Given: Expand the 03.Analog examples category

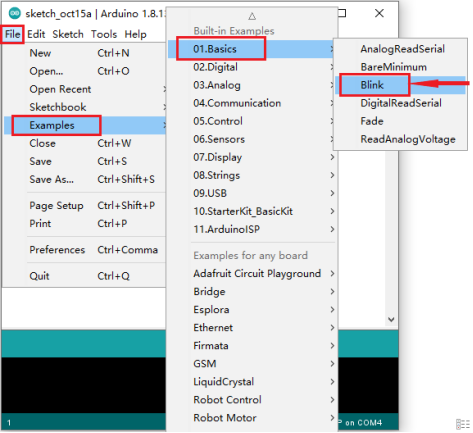Looking at the screenshot, I should [252, 85].
